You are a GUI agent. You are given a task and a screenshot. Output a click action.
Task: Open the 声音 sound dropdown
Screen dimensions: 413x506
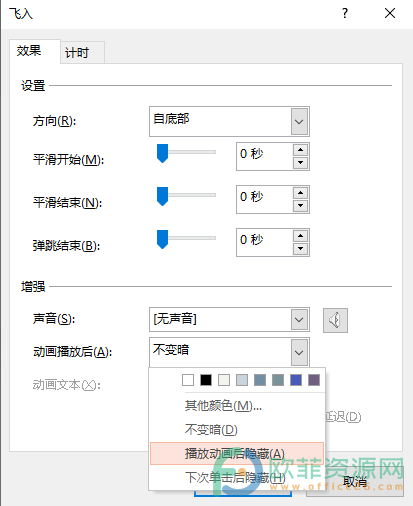299,320
